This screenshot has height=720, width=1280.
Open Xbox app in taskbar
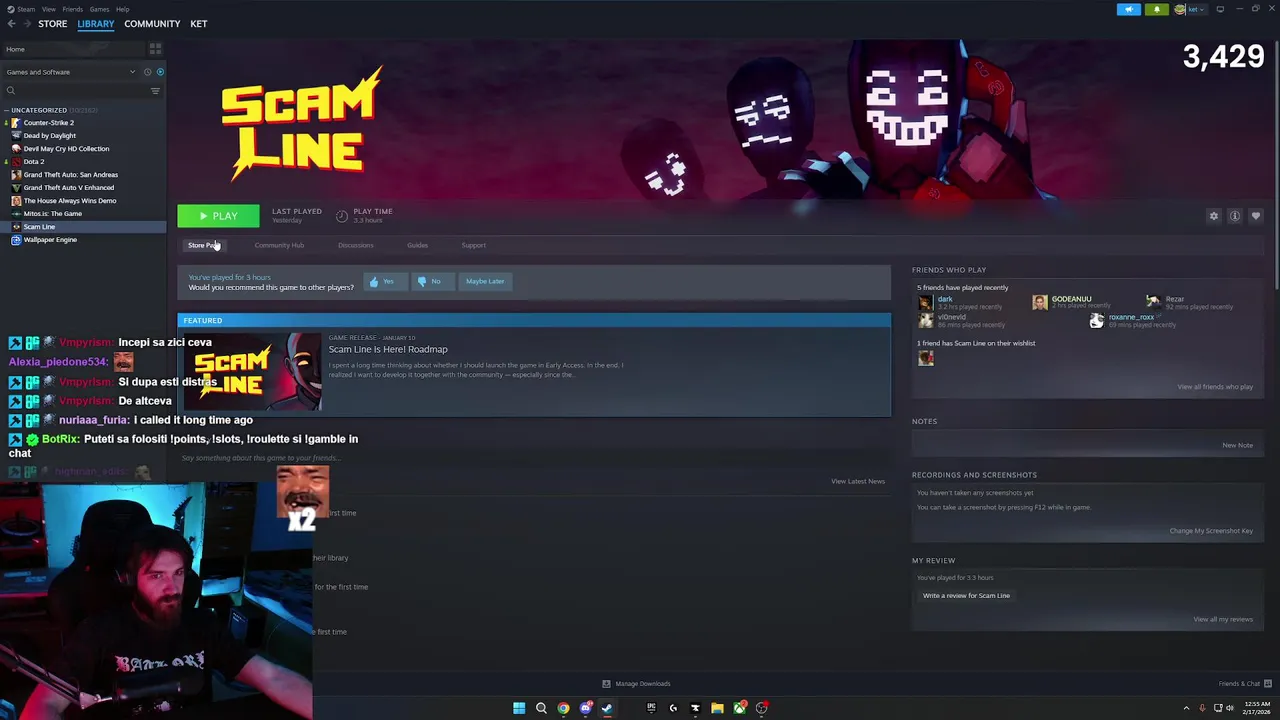click(739, 708)
